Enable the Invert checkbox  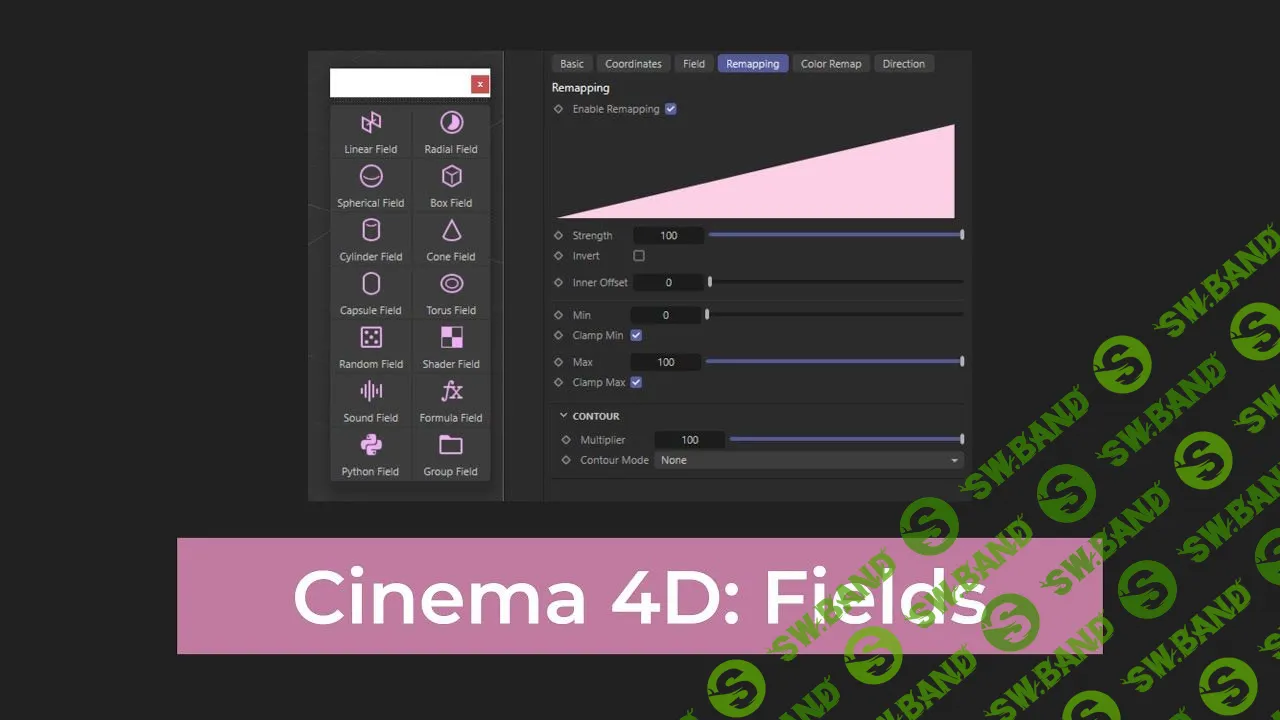(639, 256)
